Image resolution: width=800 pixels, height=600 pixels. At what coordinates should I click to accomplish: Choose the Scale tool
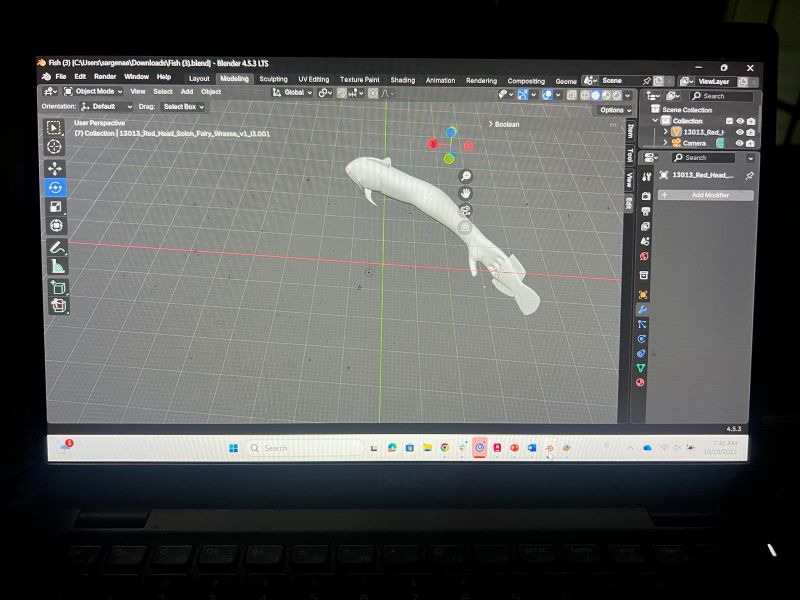point(56,207)
